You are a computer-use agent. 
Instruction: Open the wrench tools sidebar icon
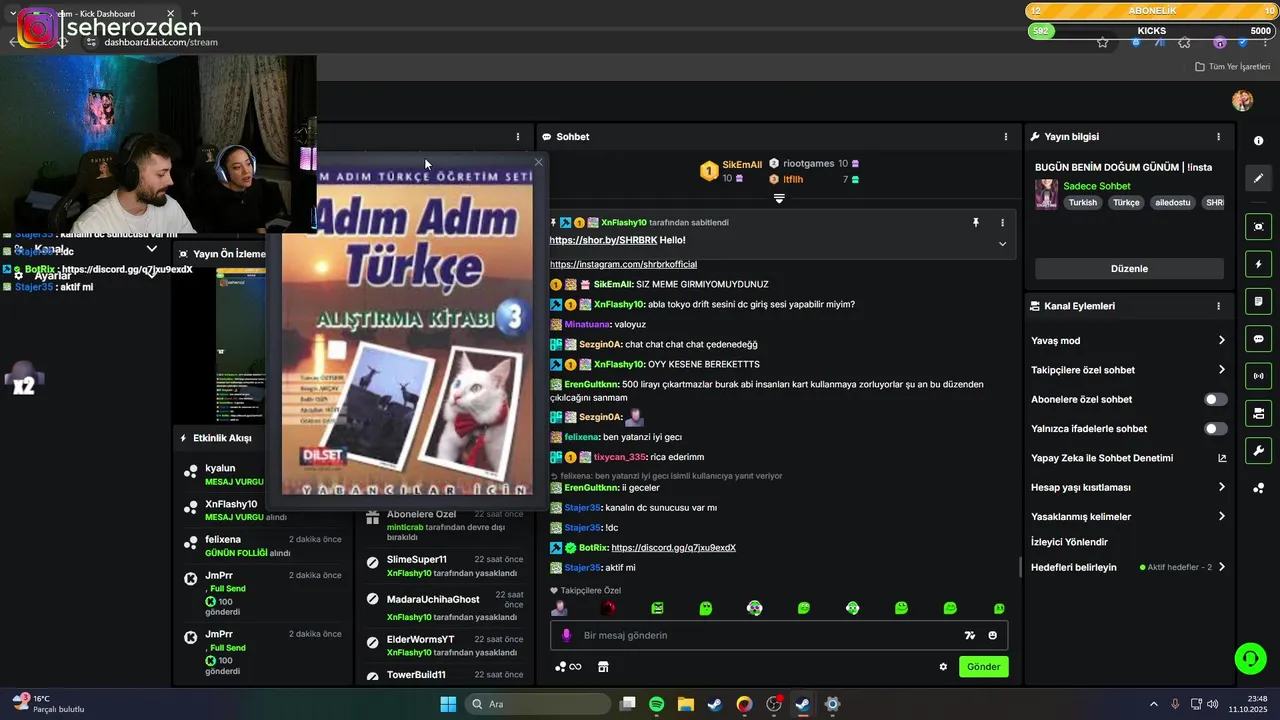tap(1258, 451)
